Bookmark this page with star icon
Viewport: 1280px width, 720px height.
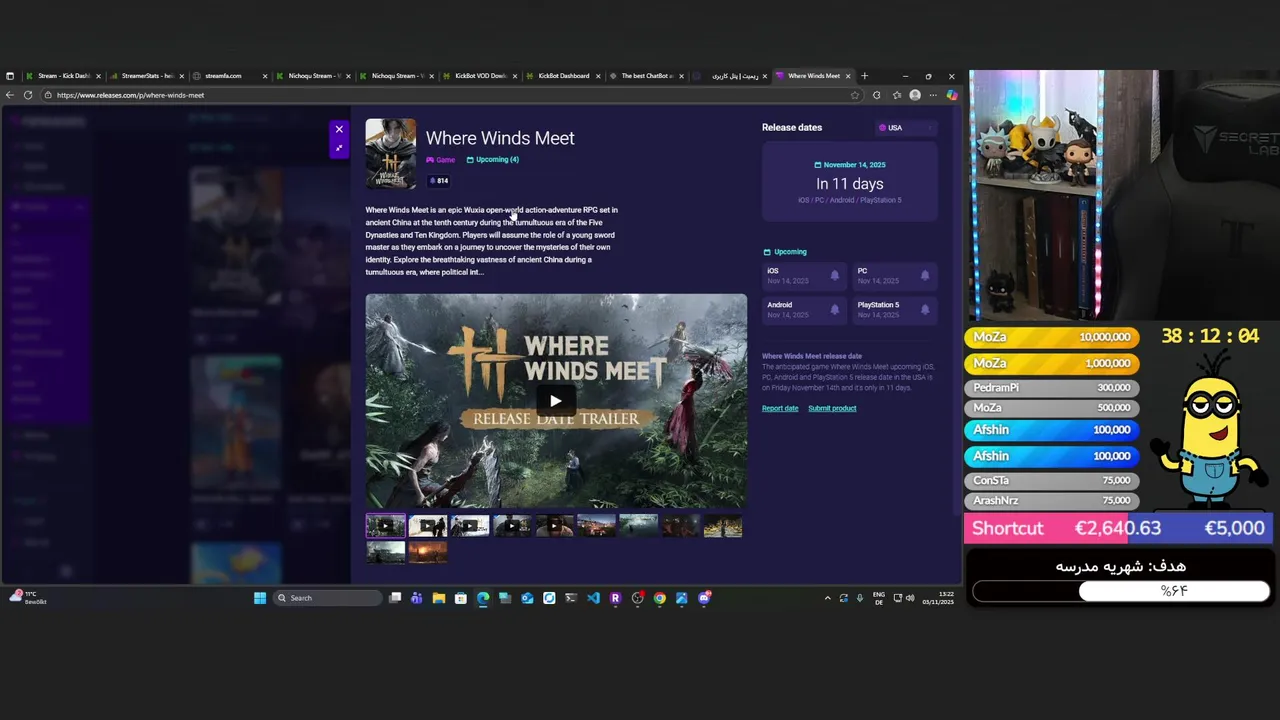click(855, 95)
